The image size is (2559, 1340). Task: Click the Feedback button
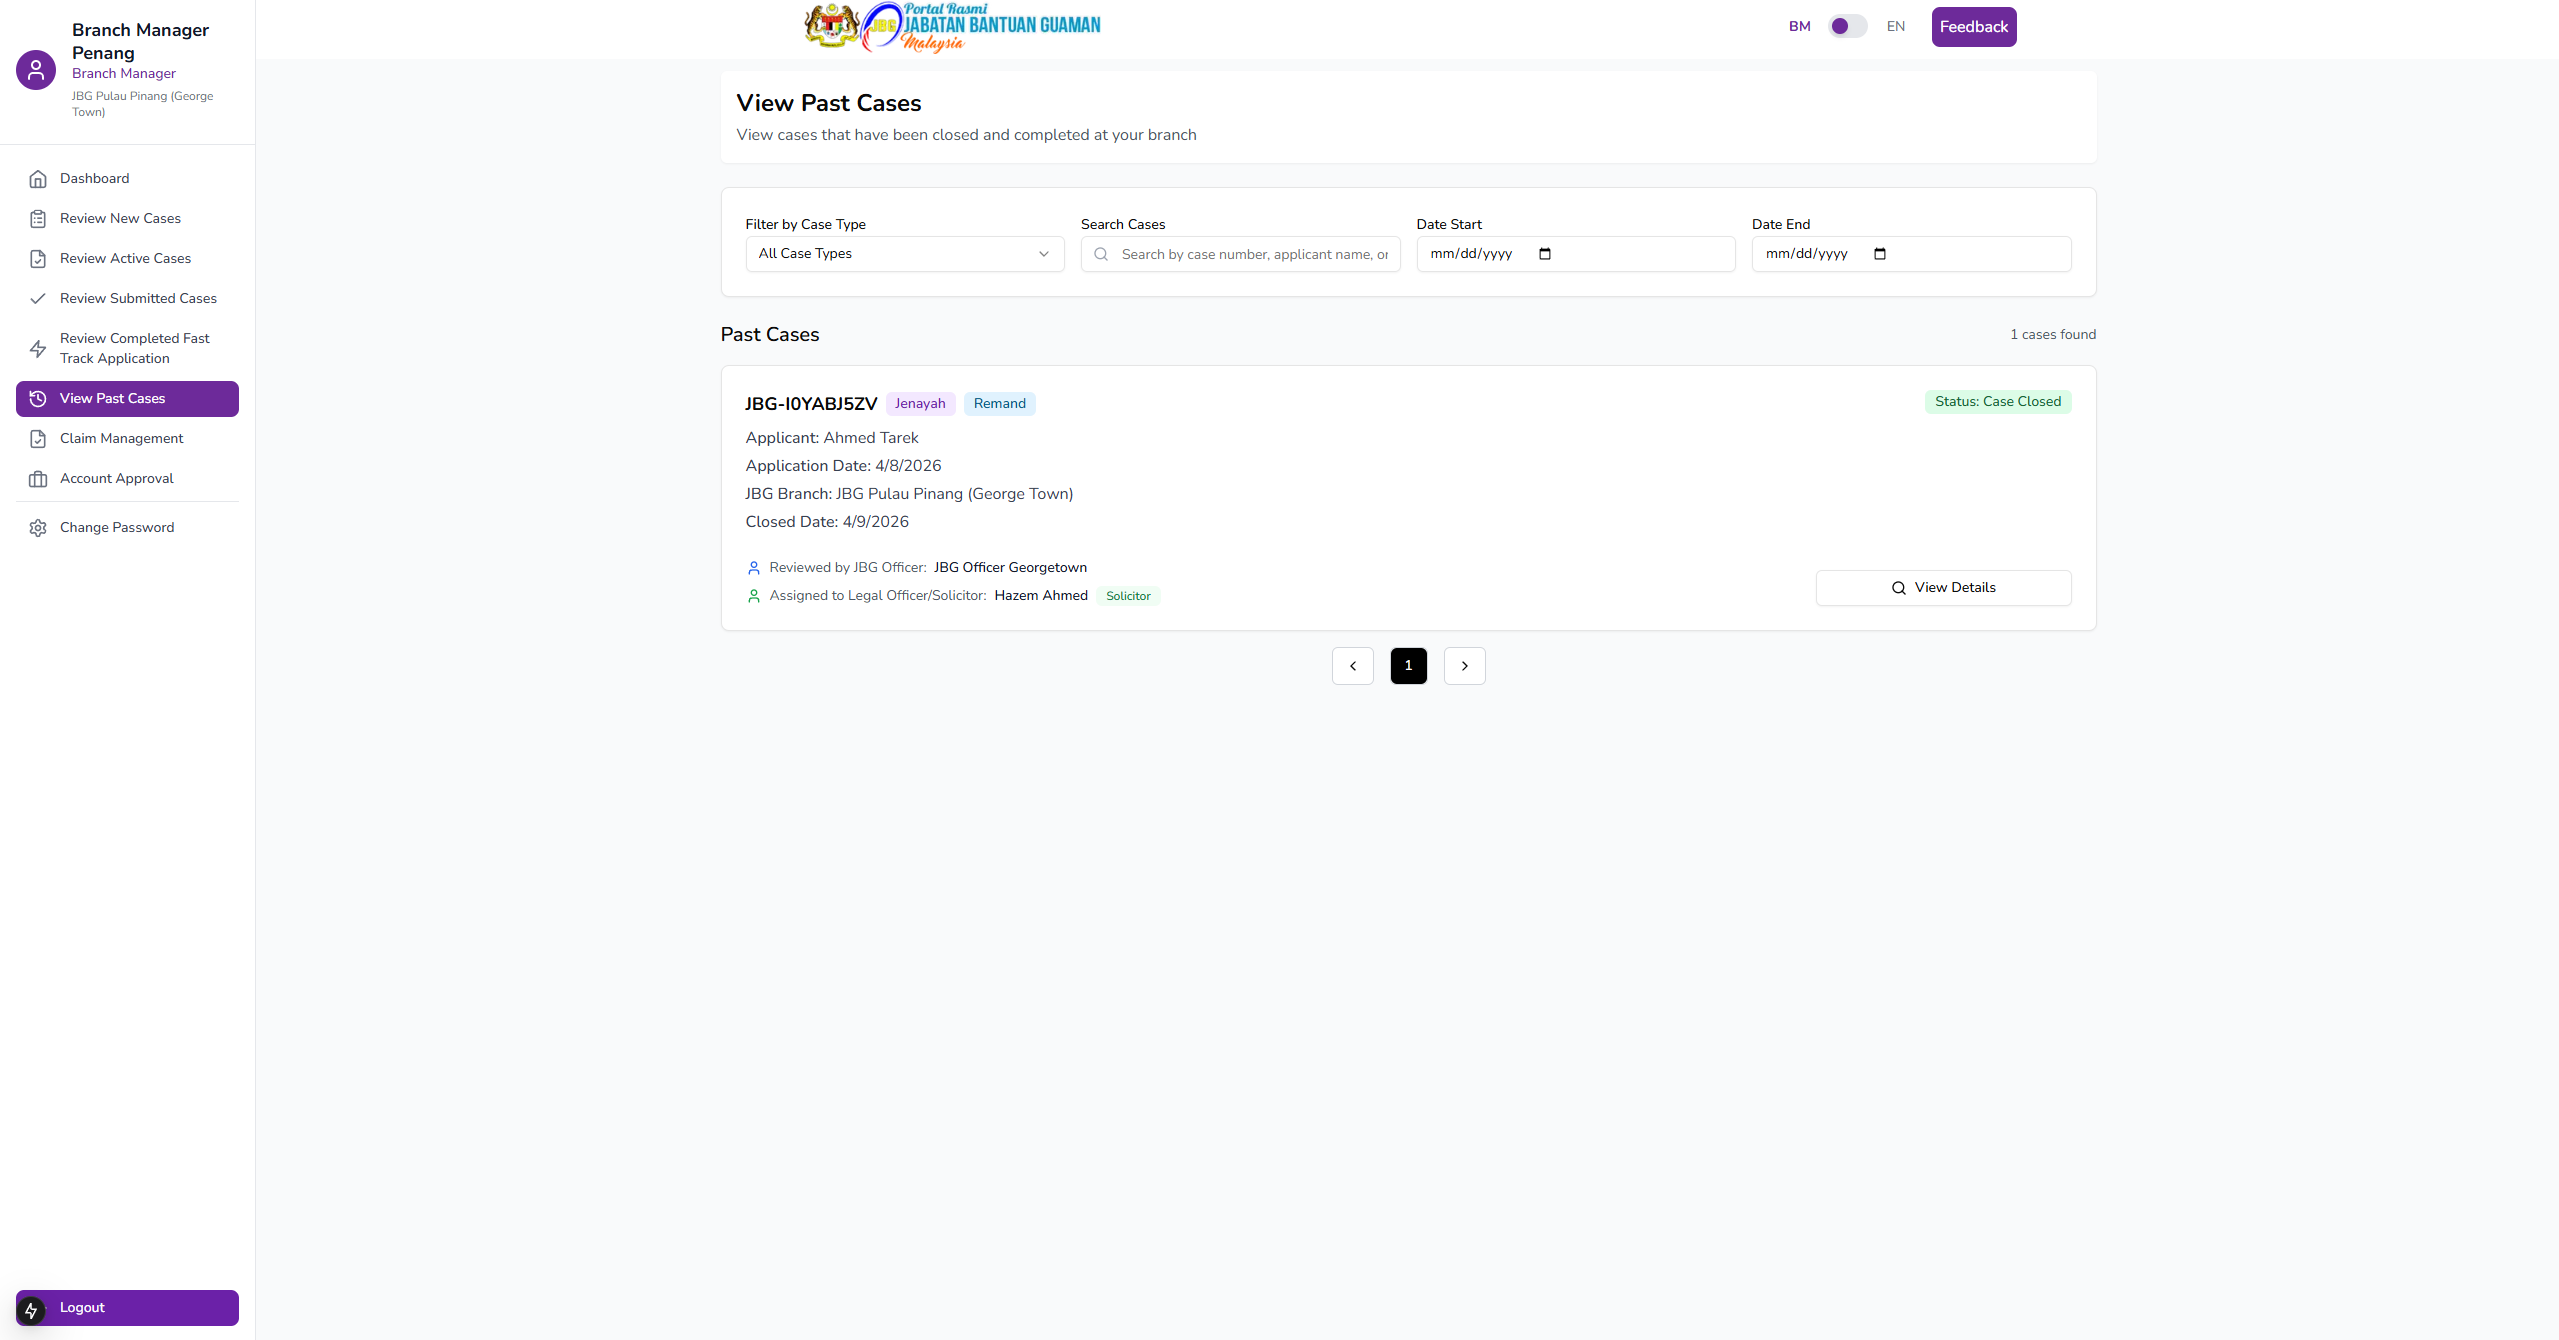pyautogui.click(x=1973, y=27)
